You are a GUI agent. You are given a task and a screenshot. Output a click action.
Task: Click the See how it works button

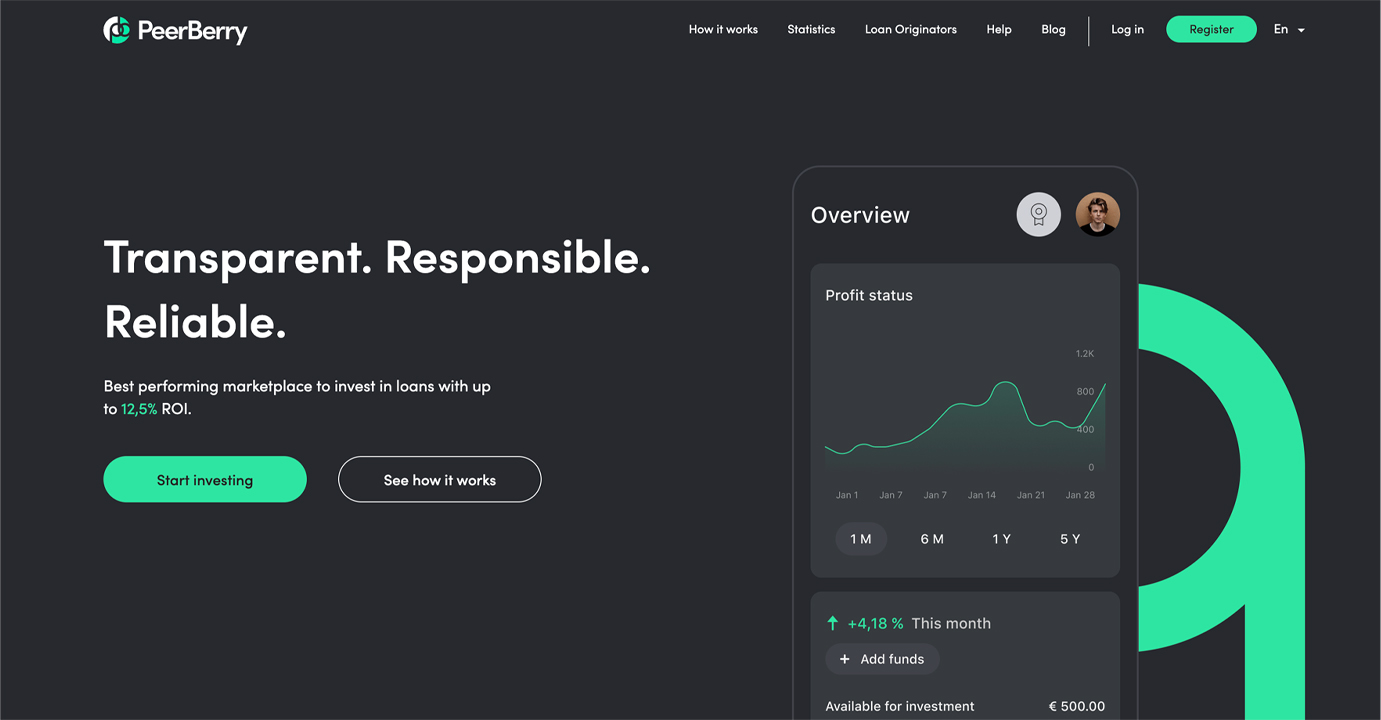439,480
